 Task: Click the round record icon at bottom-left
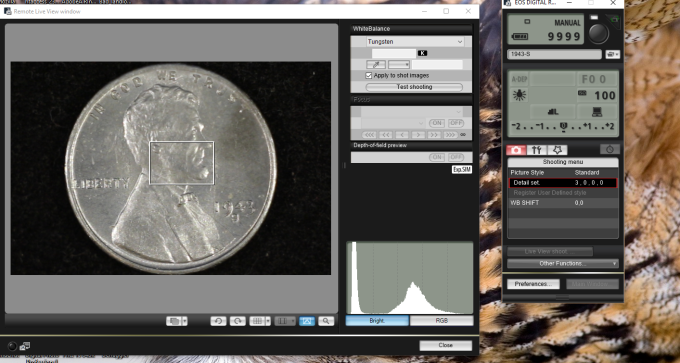click(13, 346)
